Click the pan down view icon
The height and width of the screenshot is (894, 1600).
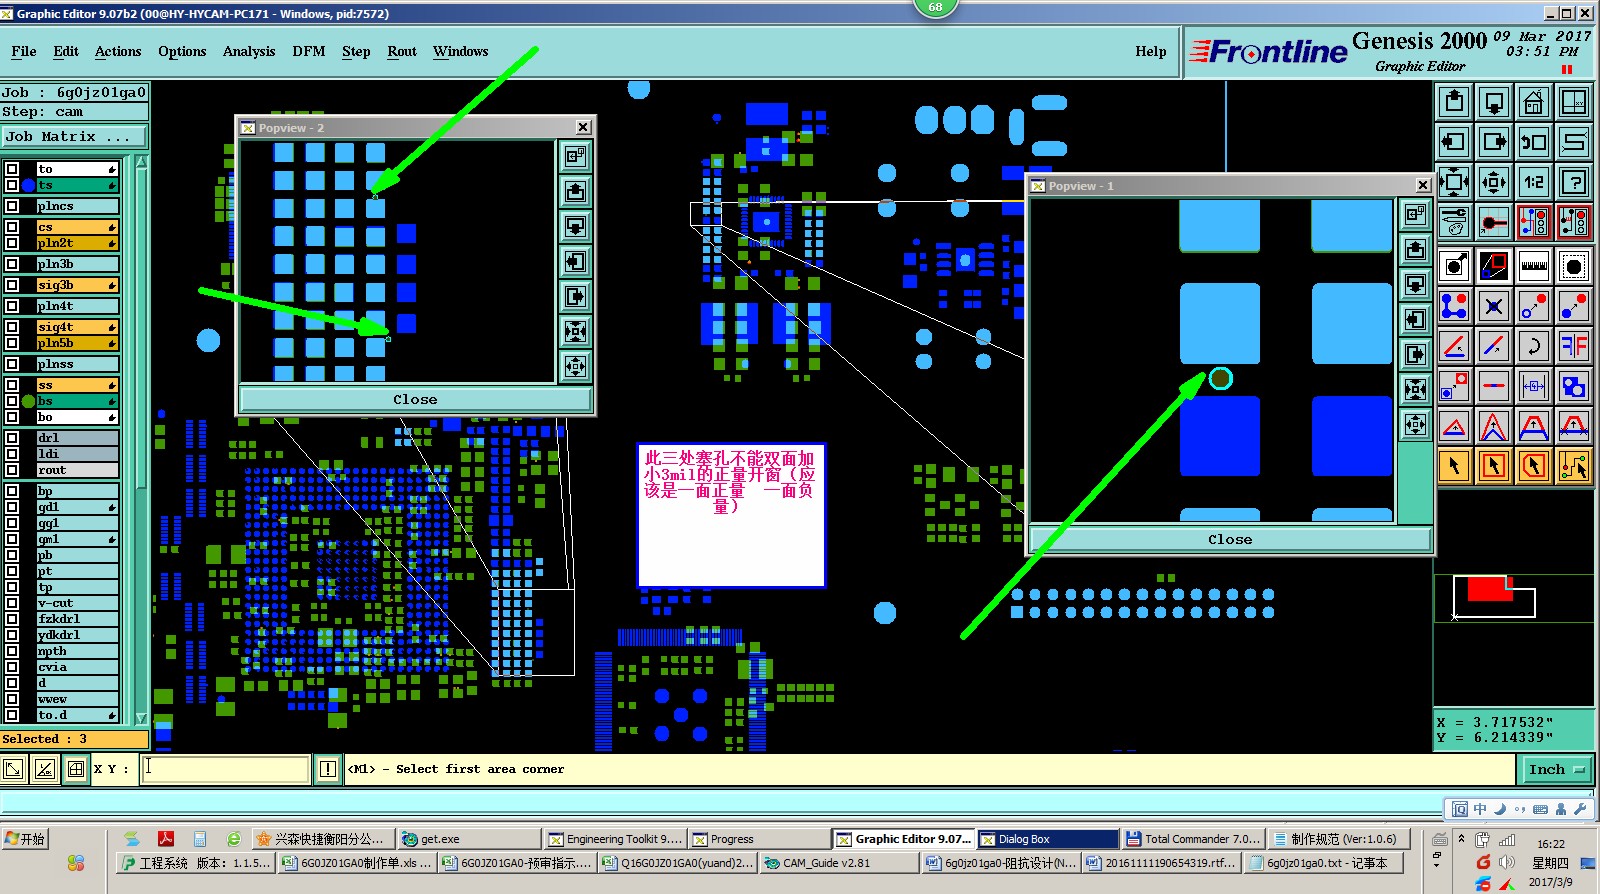[1494, 102]
